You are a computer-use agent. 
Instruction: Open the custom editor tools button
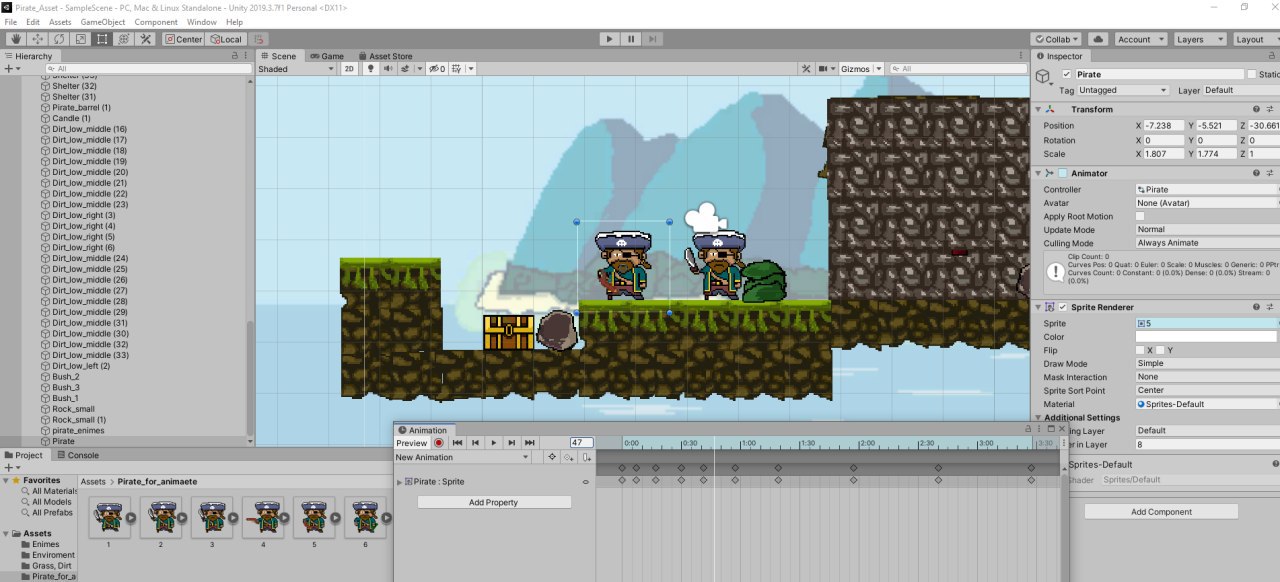click(x=146, y=39)
